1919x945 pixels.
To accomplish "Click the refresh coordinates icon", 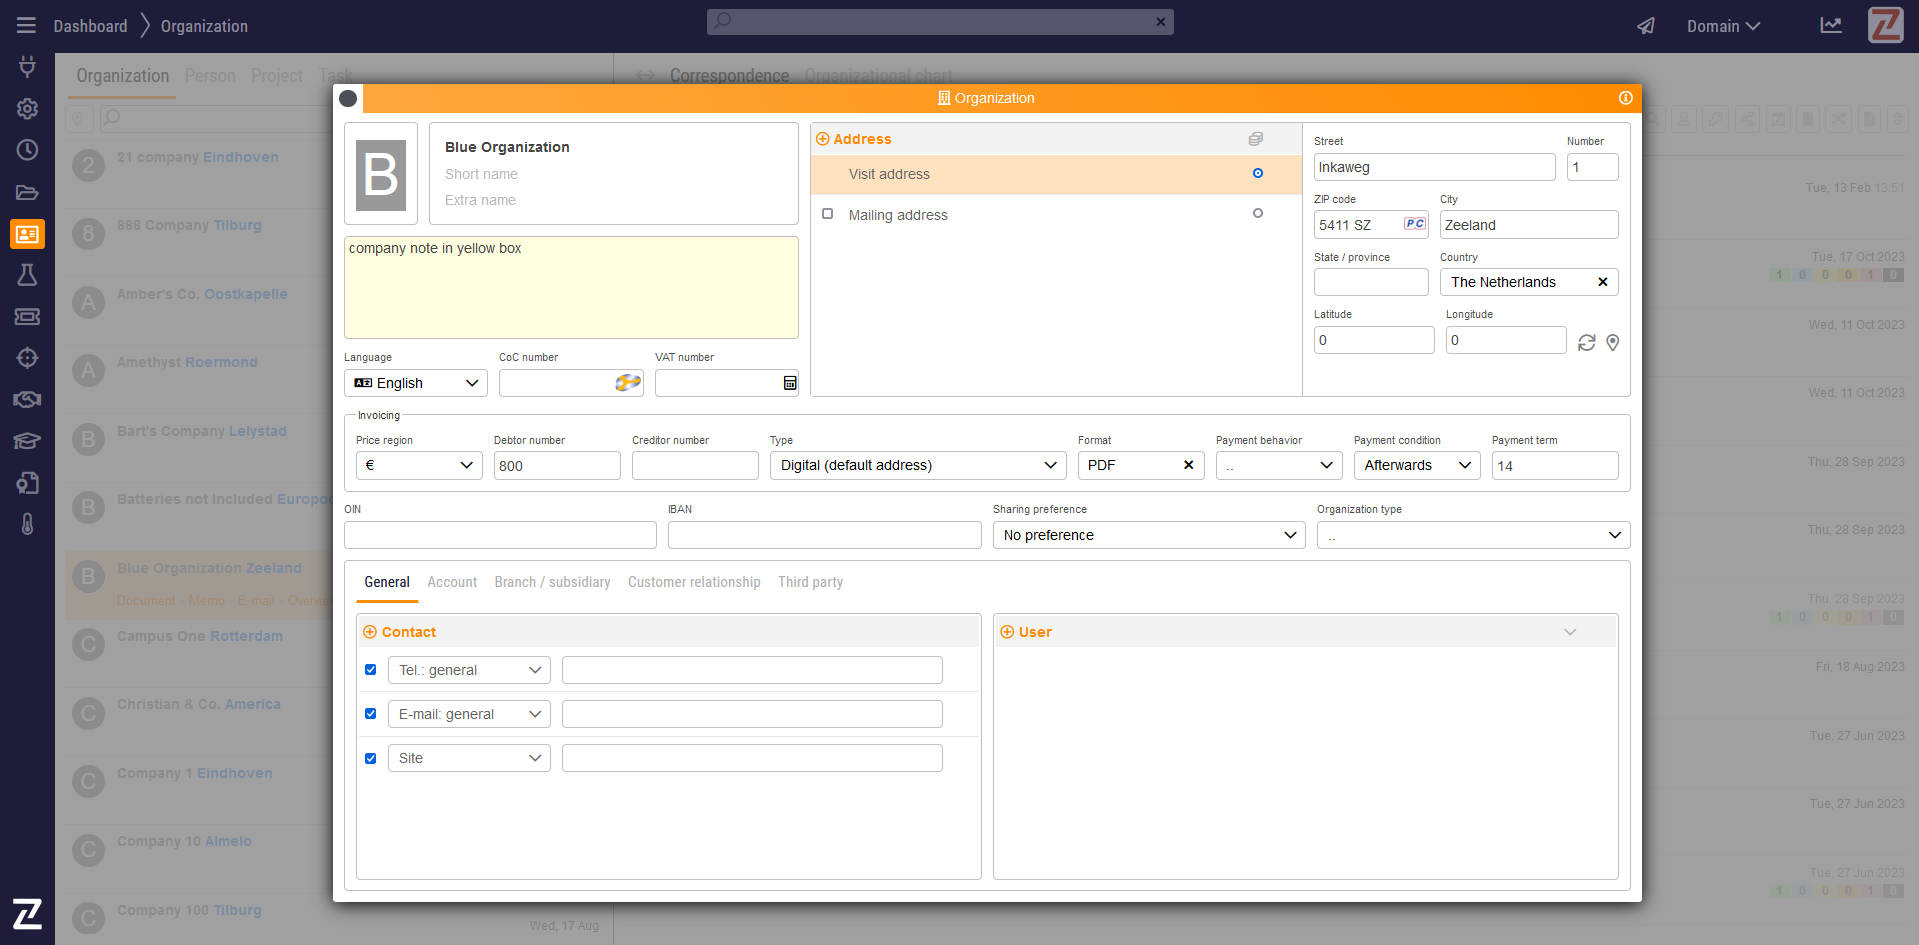I will 1586,343.
